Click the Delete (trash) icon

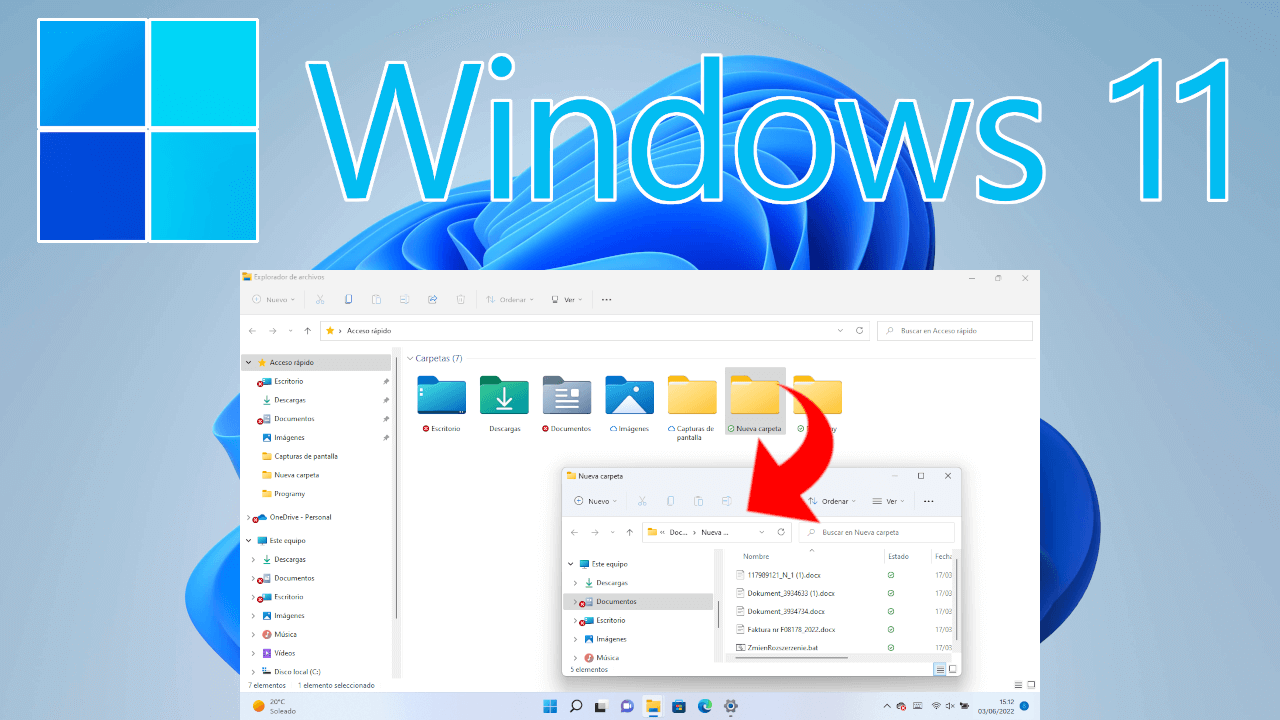click(x=460, y=299)
